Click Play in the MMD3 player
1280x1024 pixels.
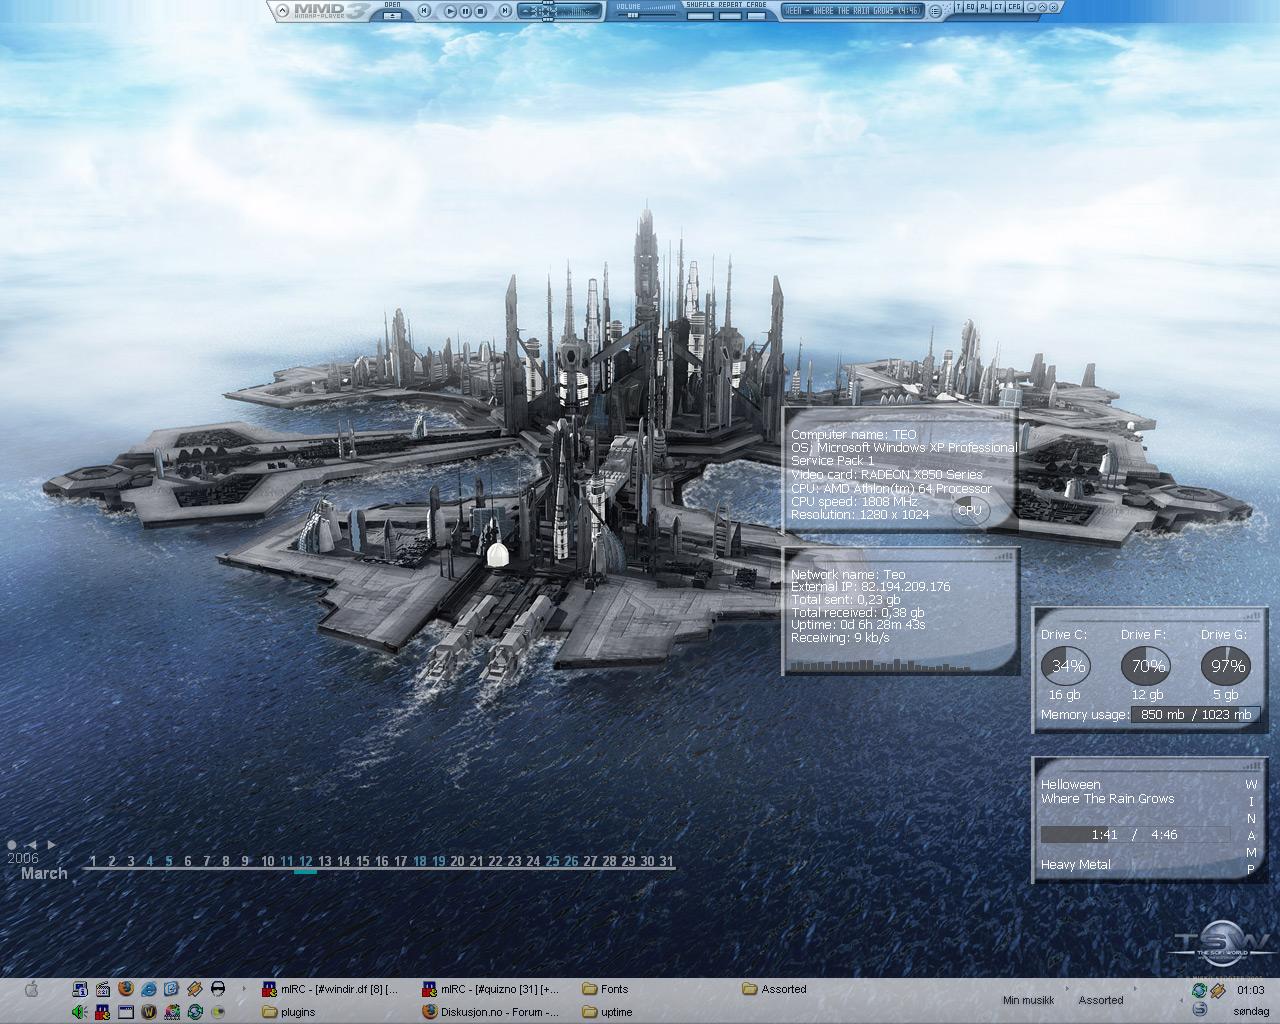click(x=450, y=11)
